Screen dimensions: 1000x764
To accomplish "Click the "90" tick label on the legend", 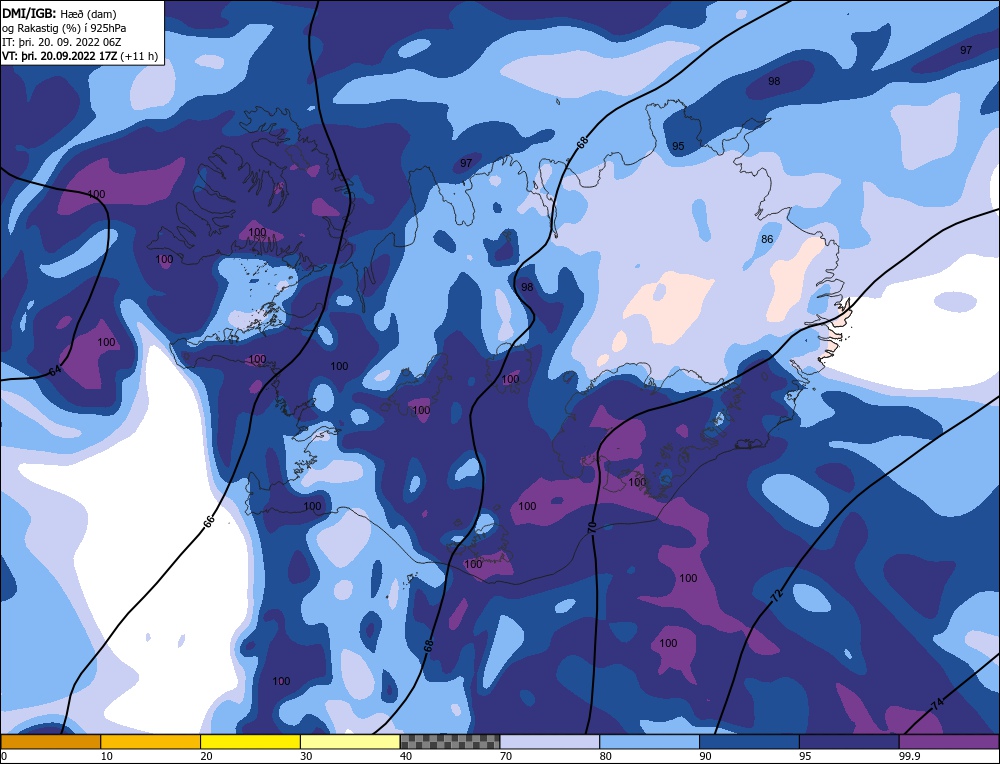I will (x=705, y=756).
